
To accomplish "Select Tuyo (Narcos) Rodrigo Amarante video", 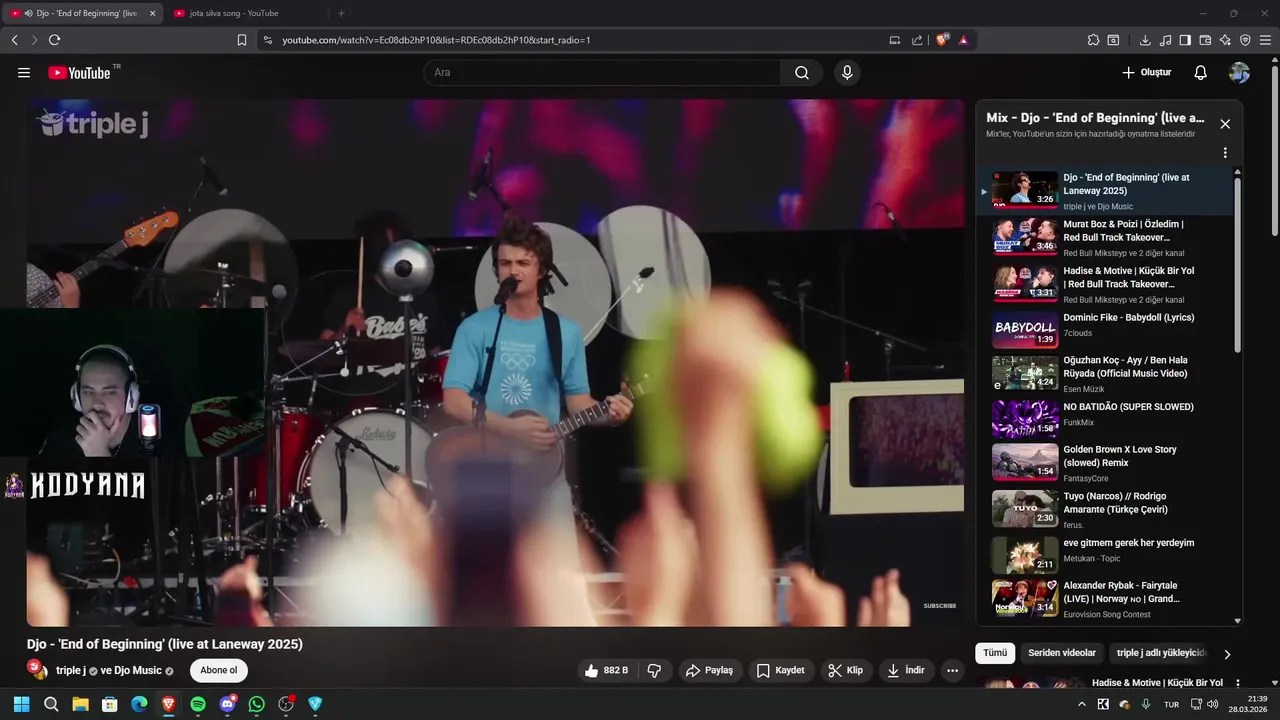I will click(1106, 509).
